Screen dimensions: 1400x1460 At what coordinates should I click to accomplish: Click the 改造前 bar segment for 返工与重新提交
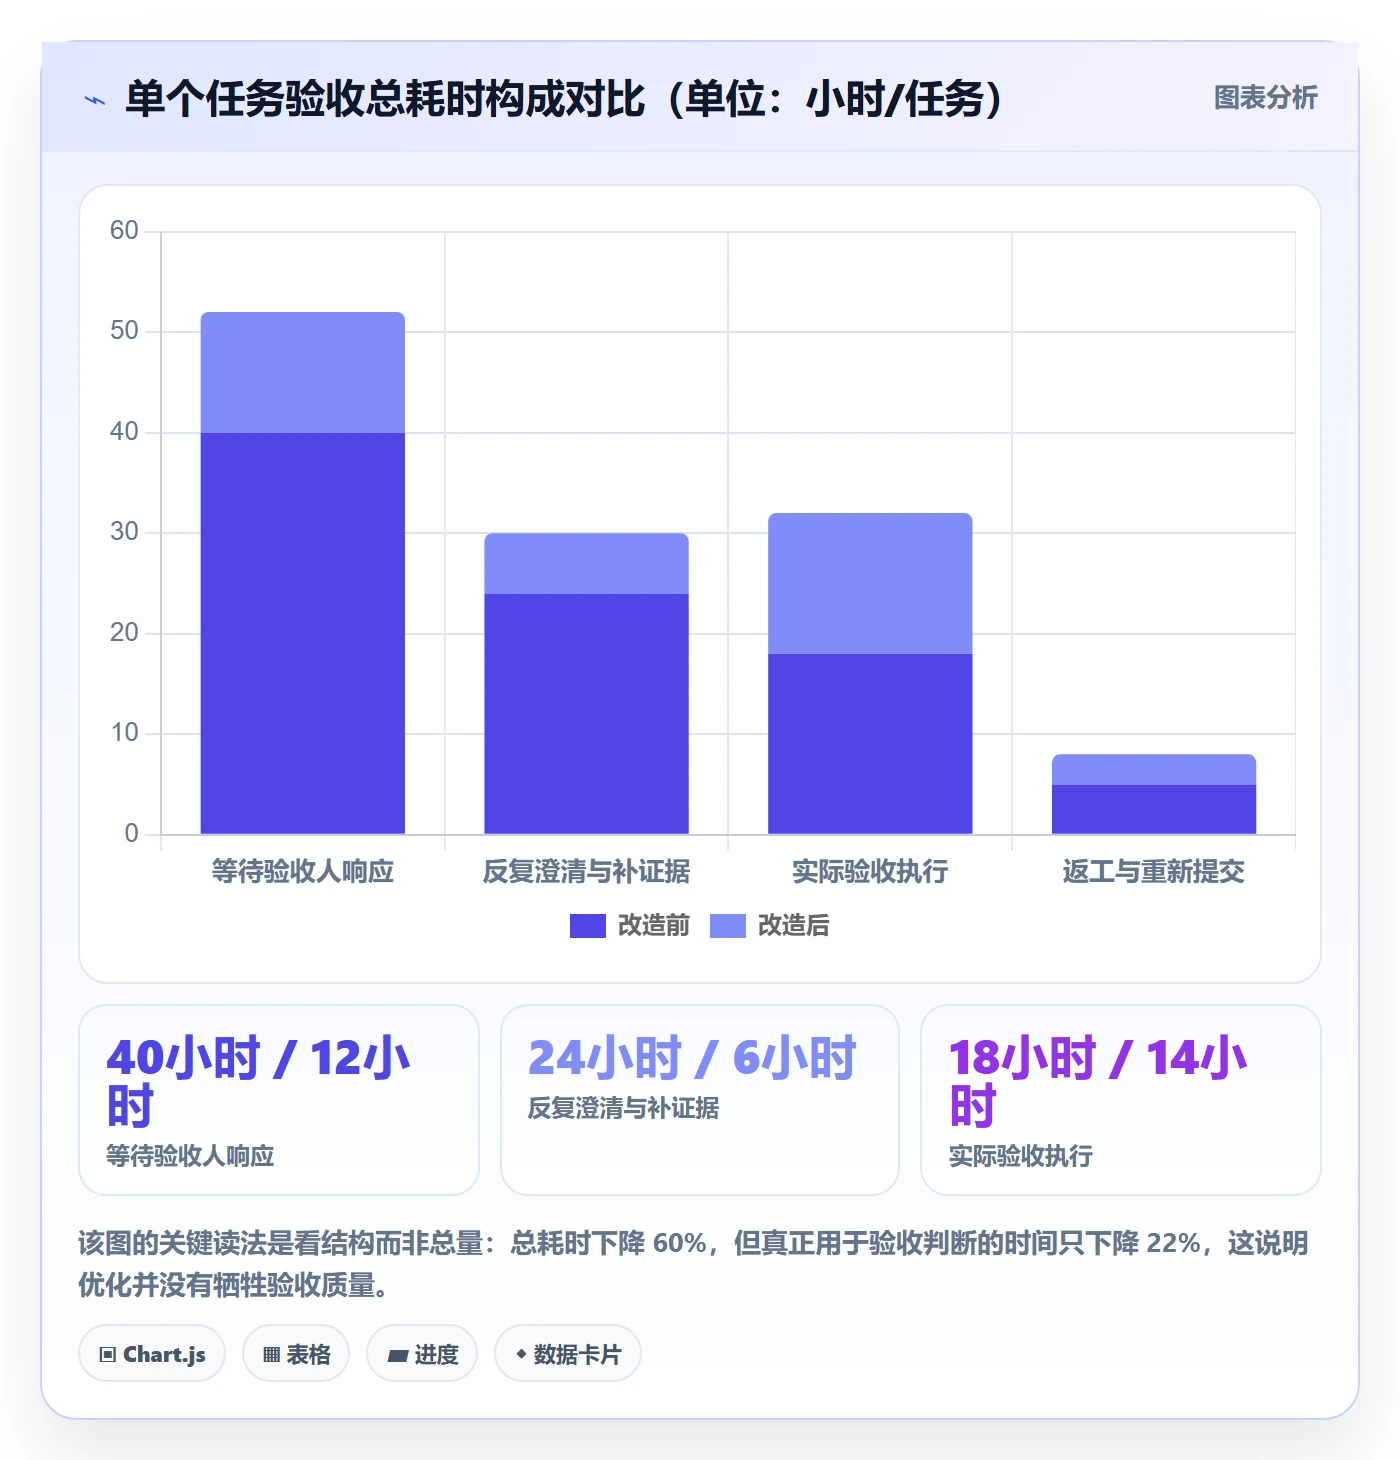pos(1154,809)
